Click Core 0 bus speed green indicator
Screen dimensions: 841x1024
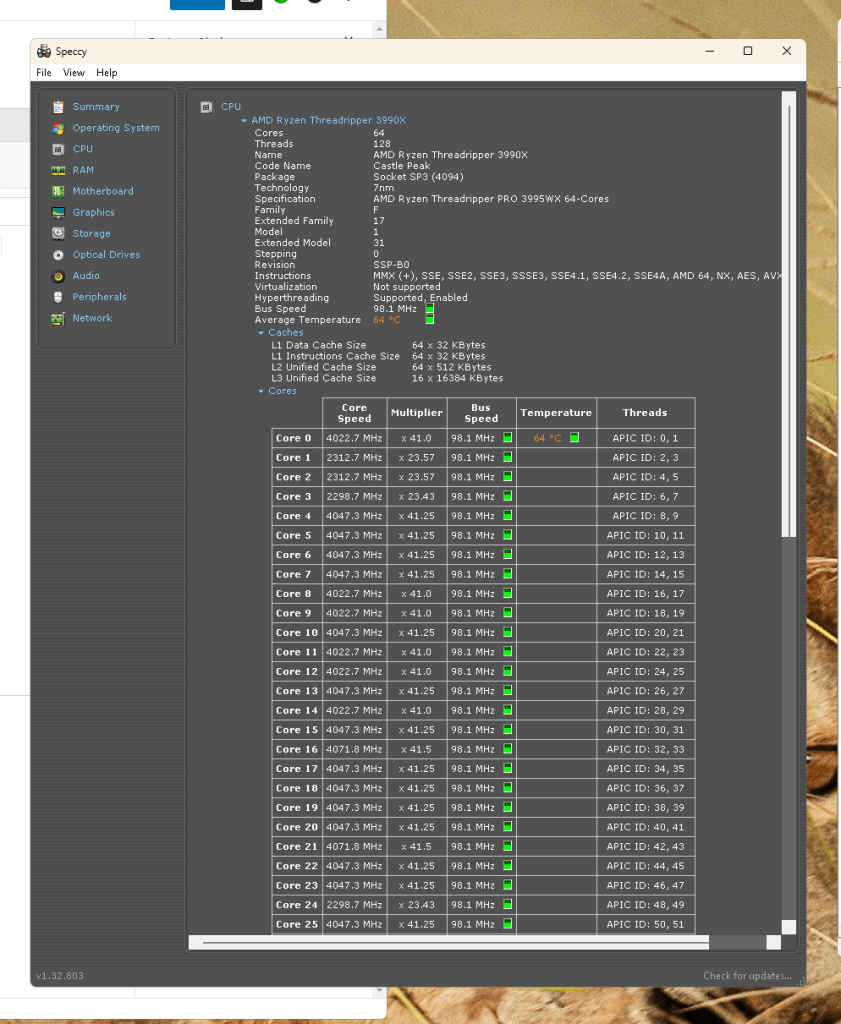507,438
